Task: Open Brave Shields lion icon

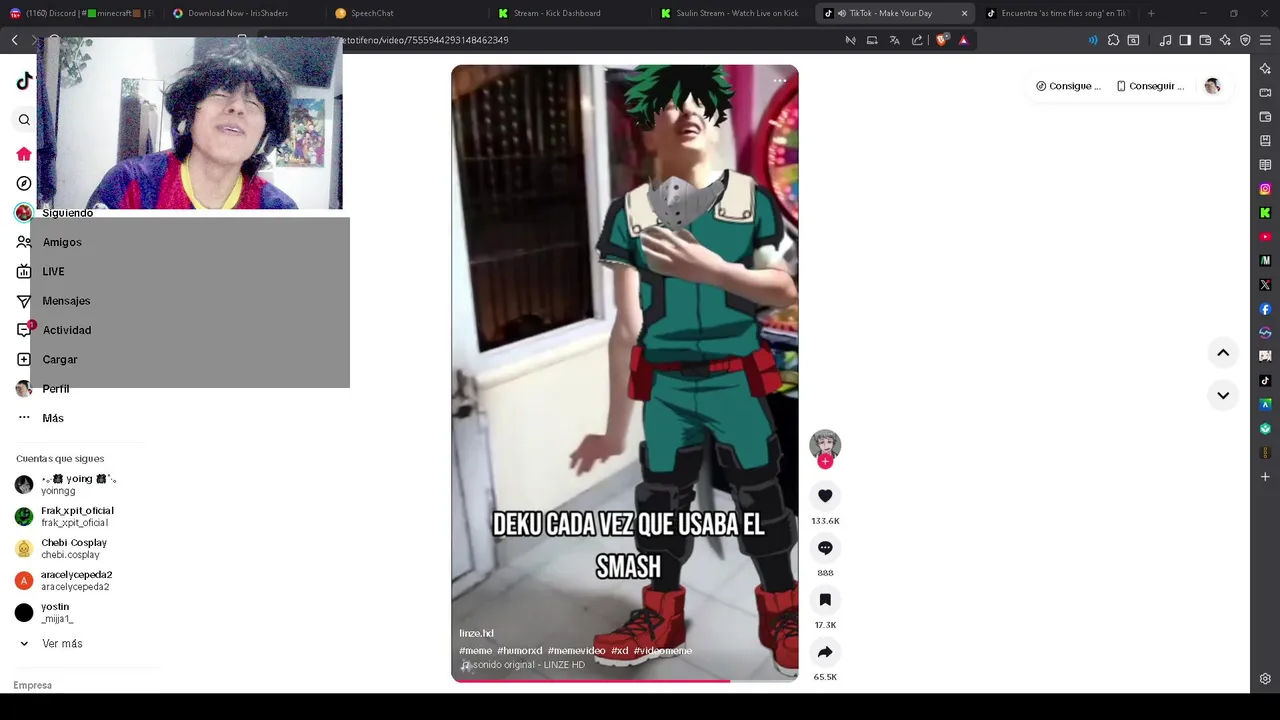Action: (x=942, y=40)
